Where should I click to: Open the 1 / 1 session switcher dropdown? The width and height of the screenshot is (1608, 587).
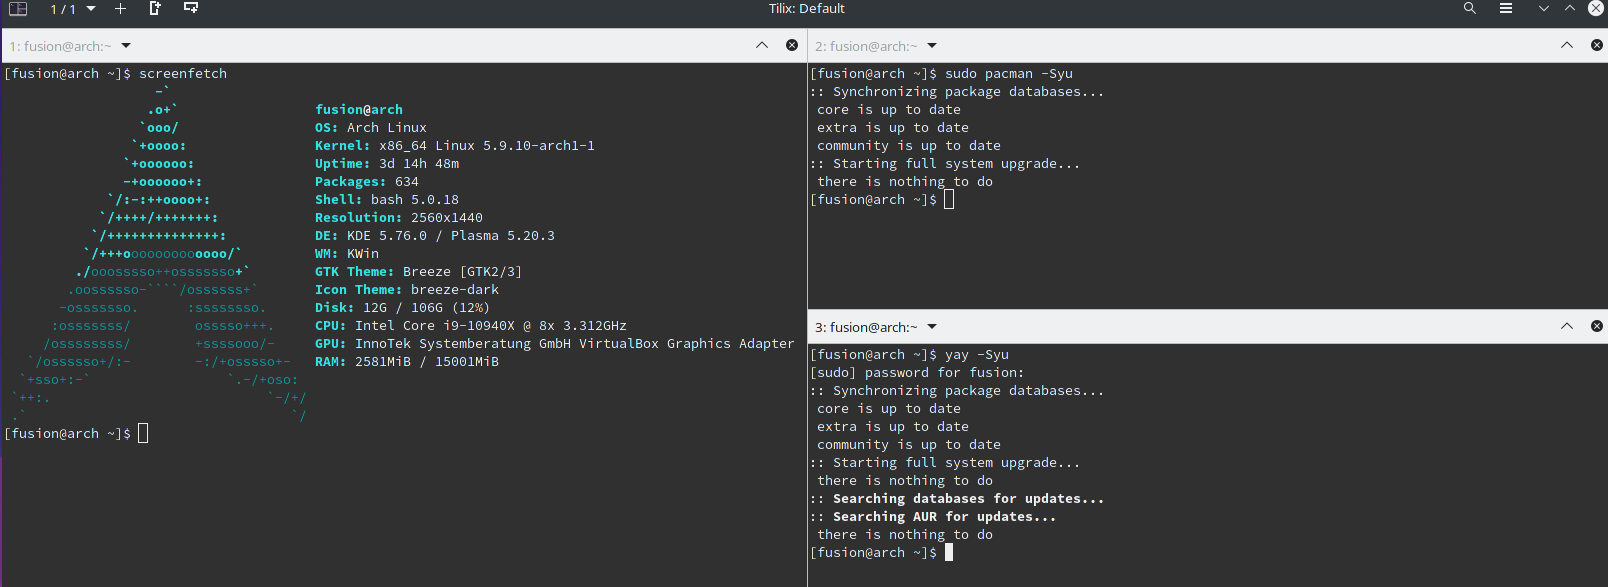(x=73, y=9)
